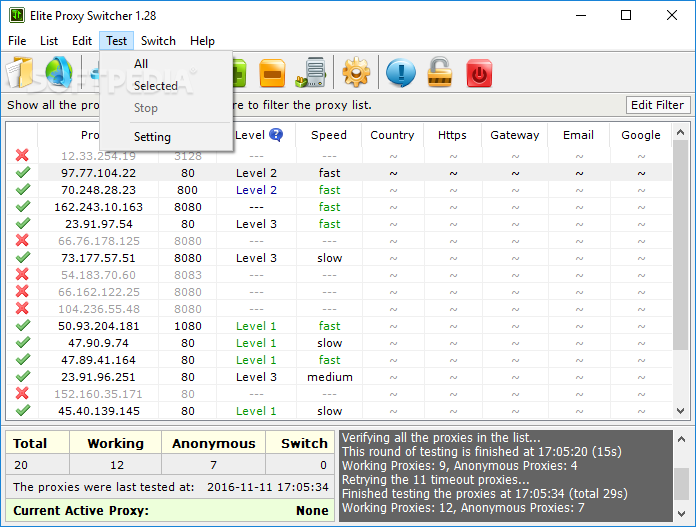Open the Help menu
This screenshot has width=696, height=527.
[202, 41]
